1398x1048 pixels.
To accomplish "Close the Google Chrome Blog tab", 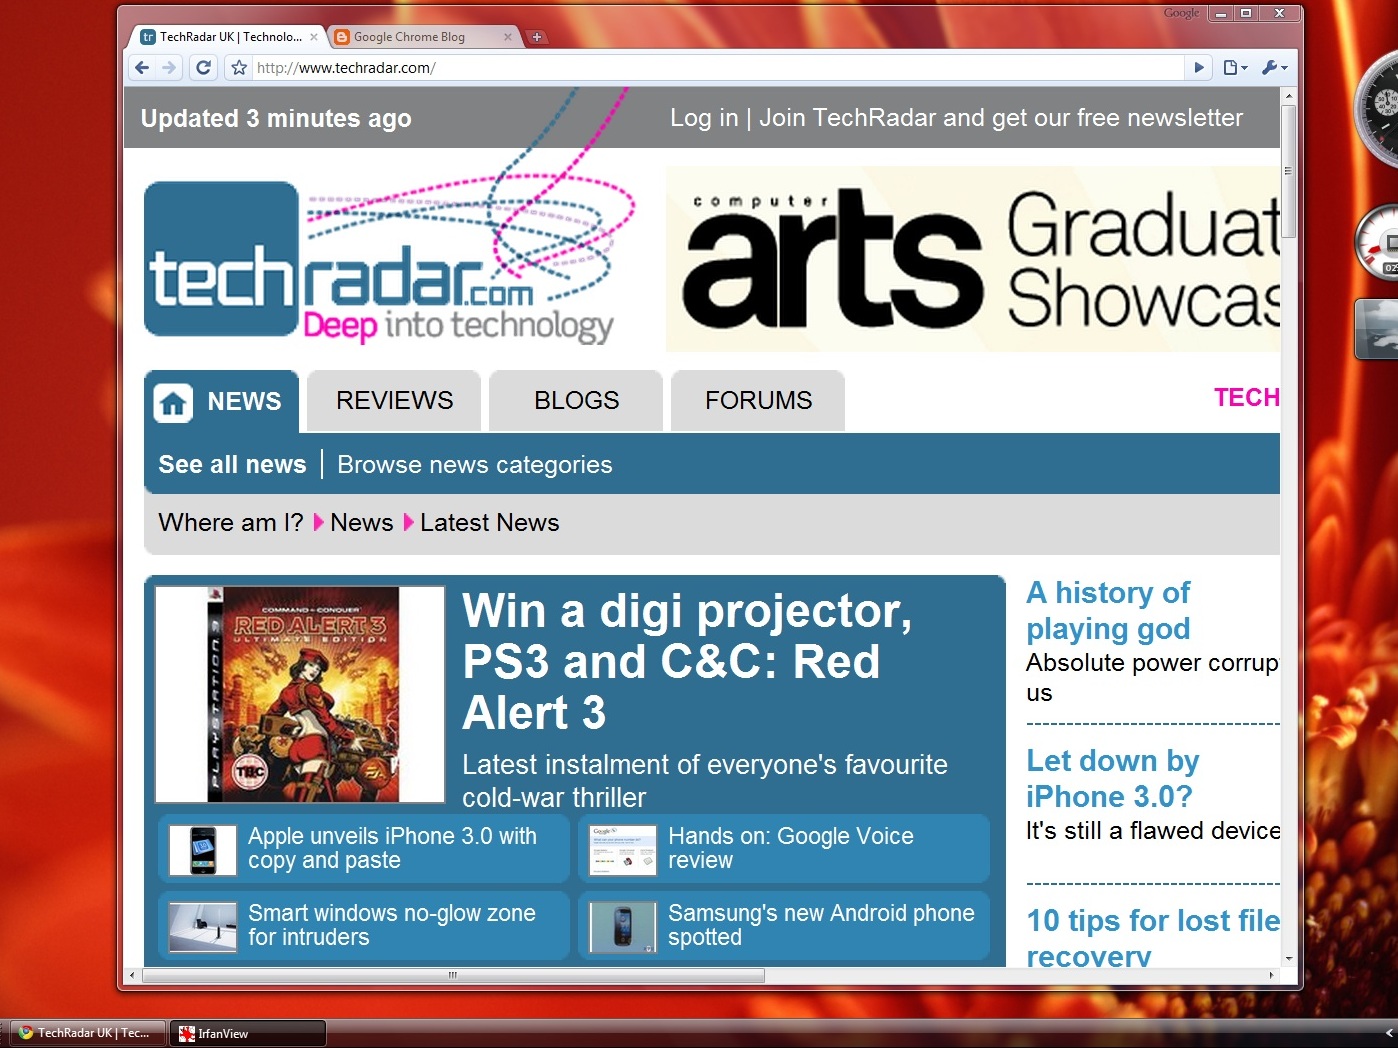I will click(508, 37).
